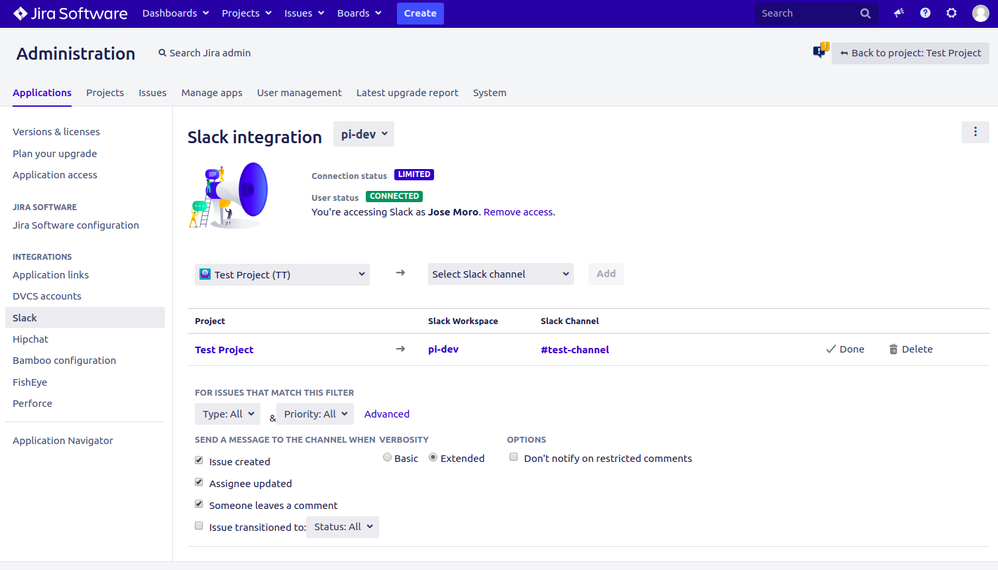998x570 pixels.
Task: Expand the Issues menu in top bar
Action: point(304,13)
